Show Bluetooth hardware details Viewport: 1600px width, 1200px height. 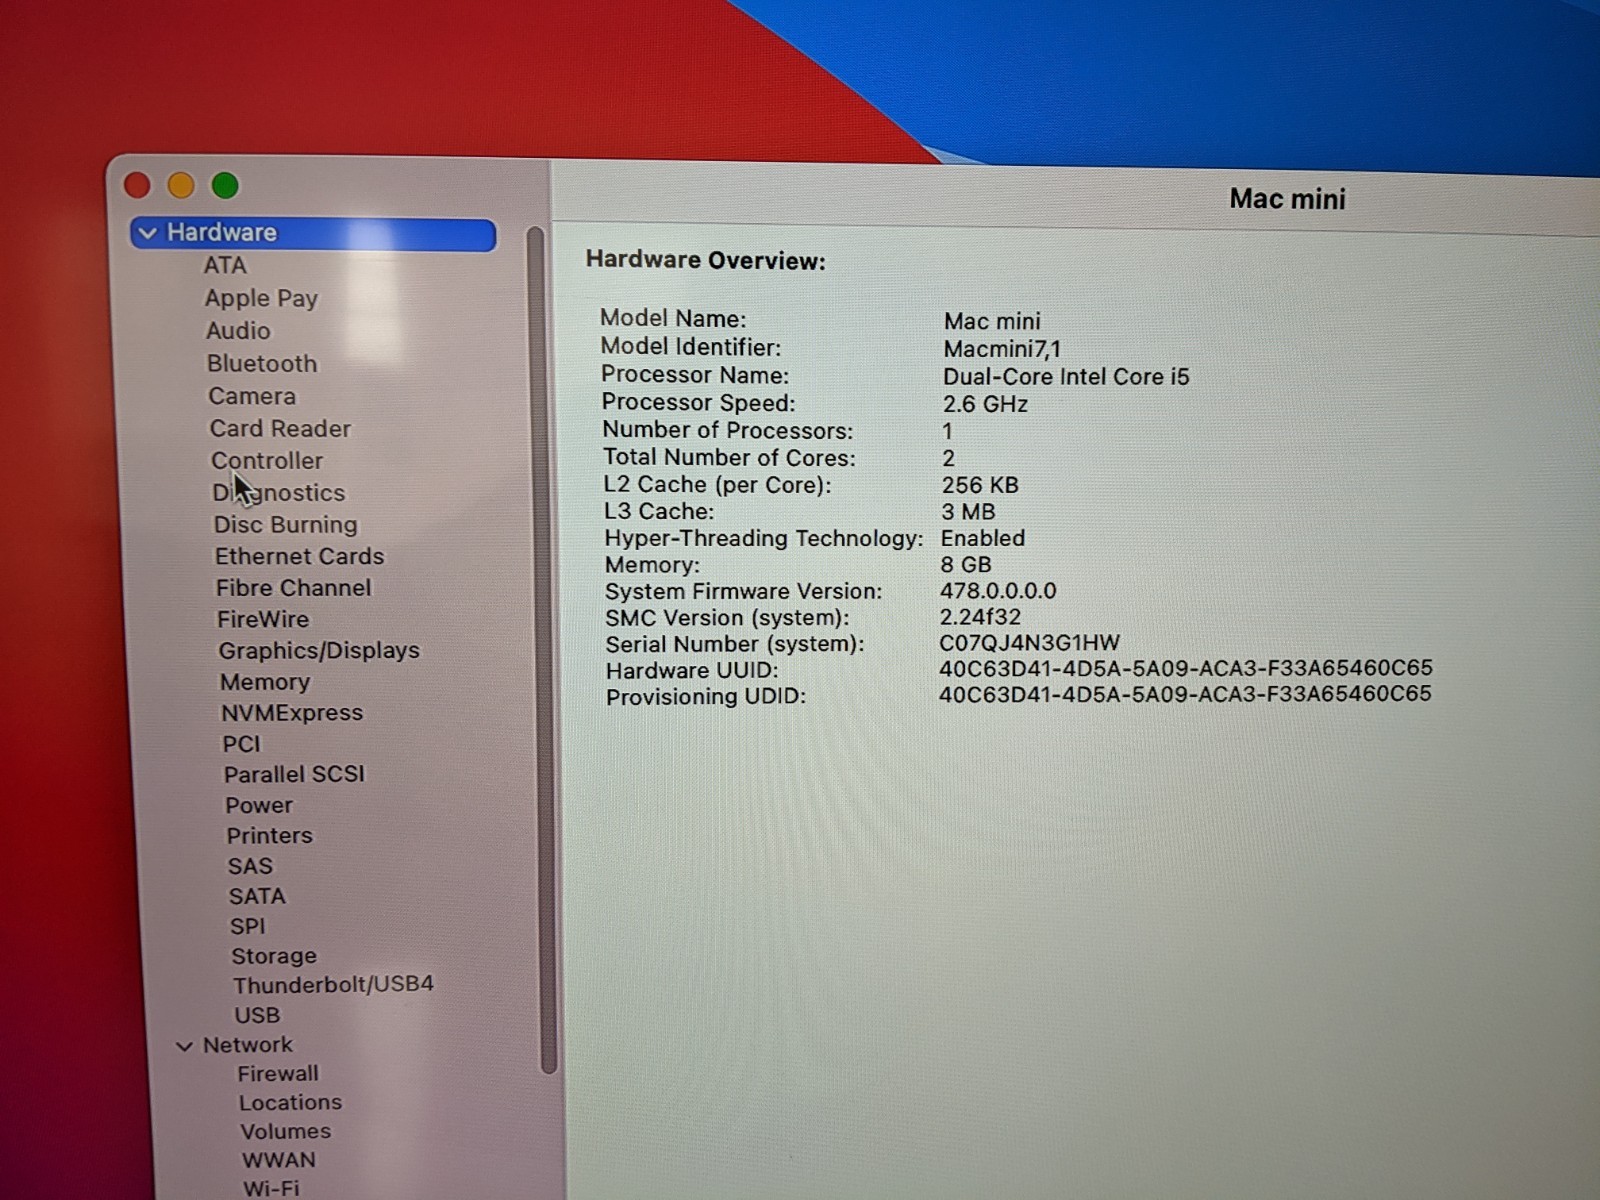click(262, 364)
